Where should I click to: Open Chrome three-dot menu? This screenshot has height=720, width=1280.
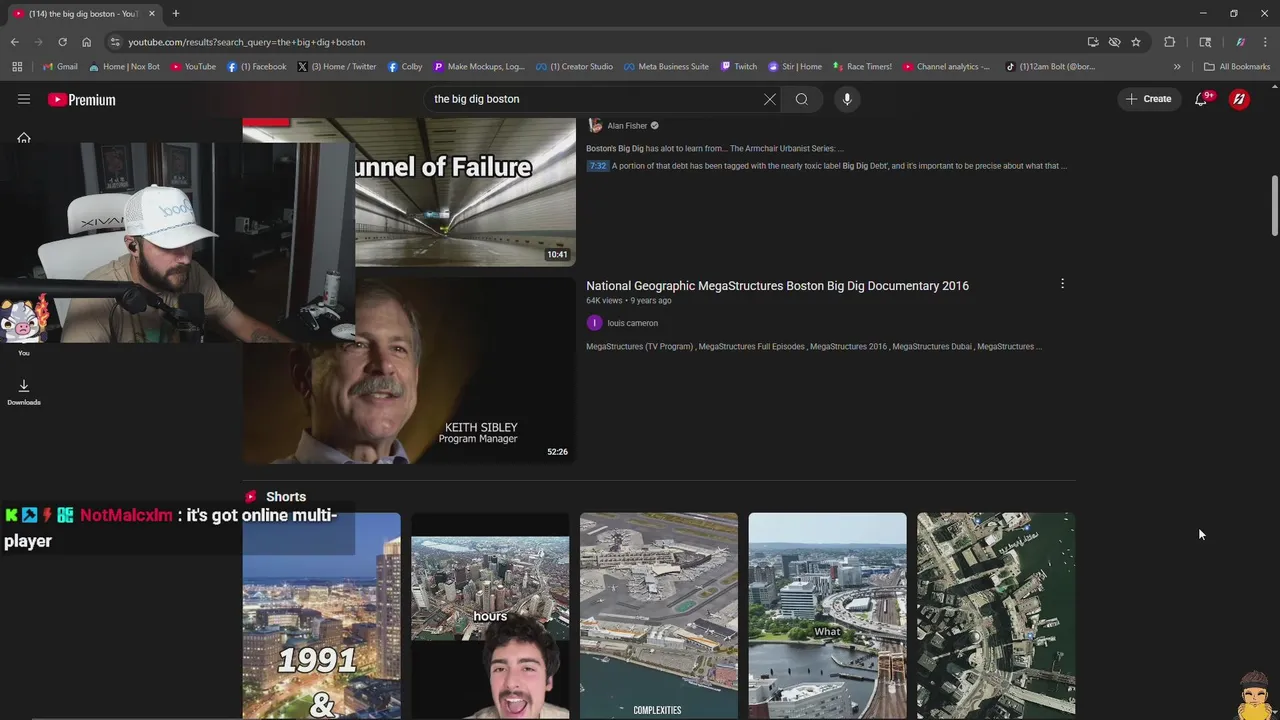(1265, 42)
